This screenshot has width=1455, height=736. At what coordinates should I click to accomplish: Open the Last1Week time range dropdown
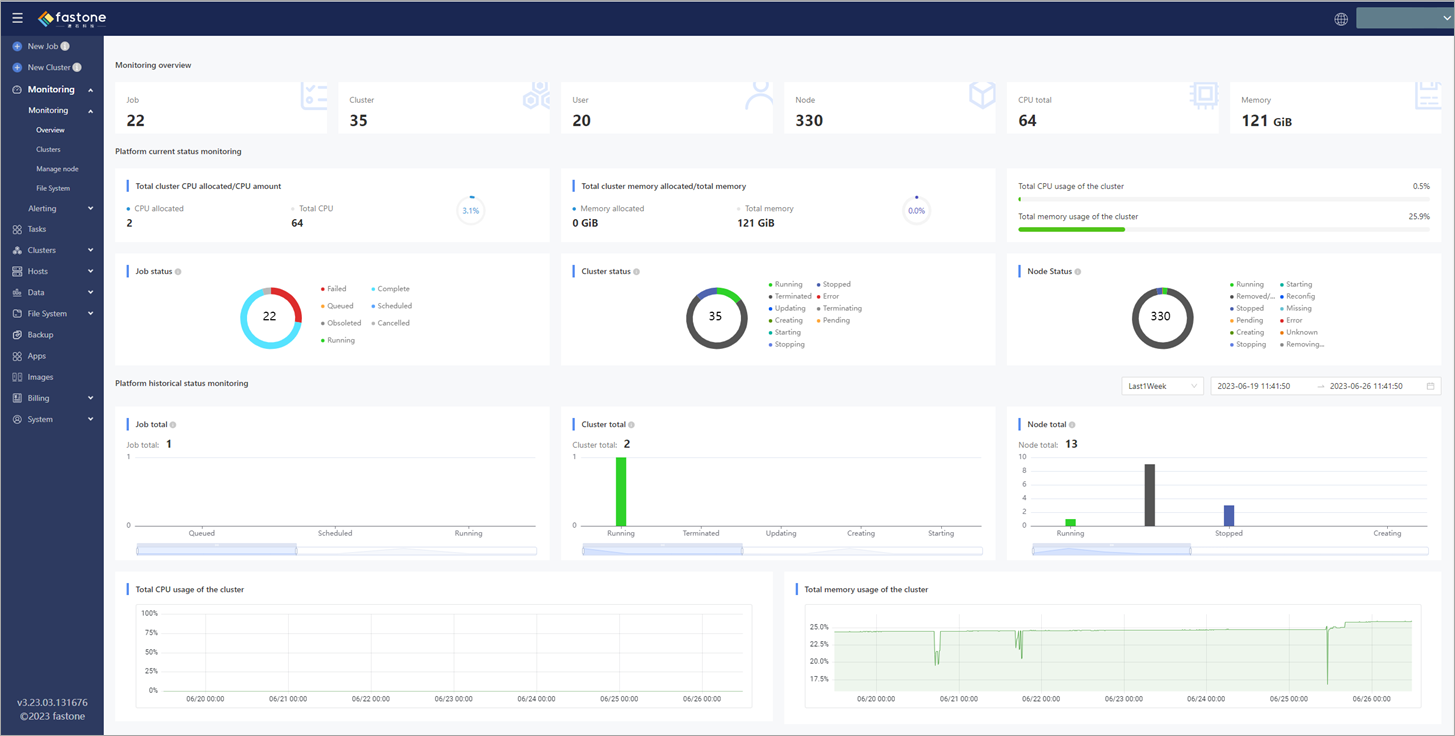[1163, 386]
